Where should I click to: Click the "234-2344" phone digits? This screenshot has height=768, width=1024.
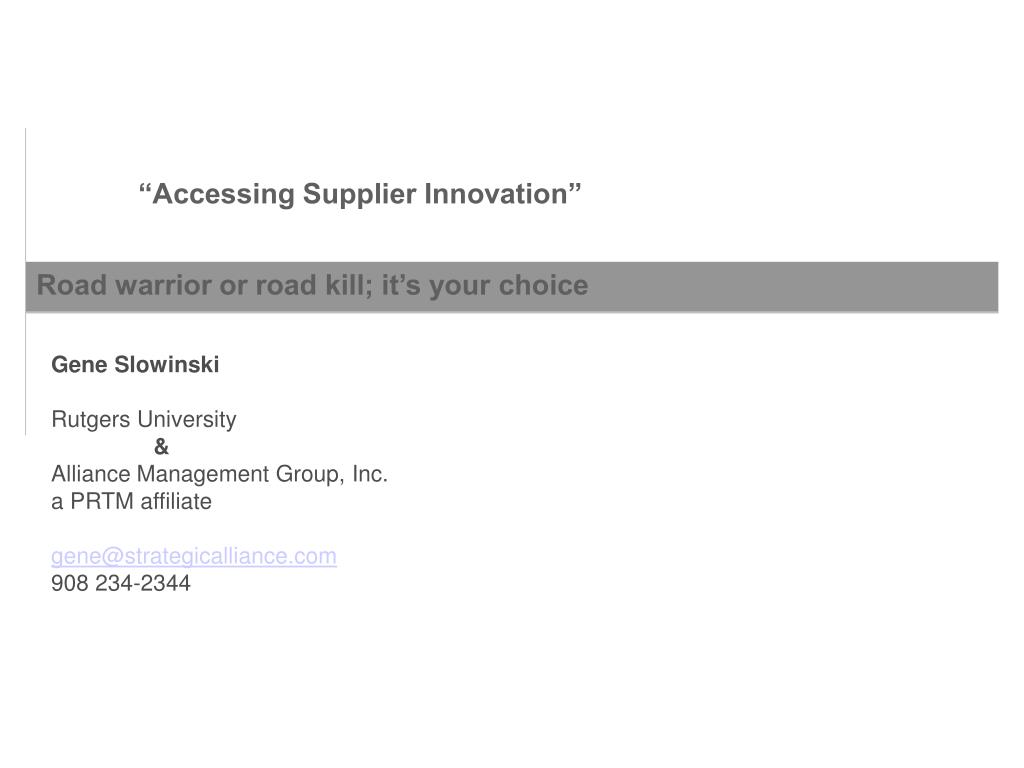143,583
